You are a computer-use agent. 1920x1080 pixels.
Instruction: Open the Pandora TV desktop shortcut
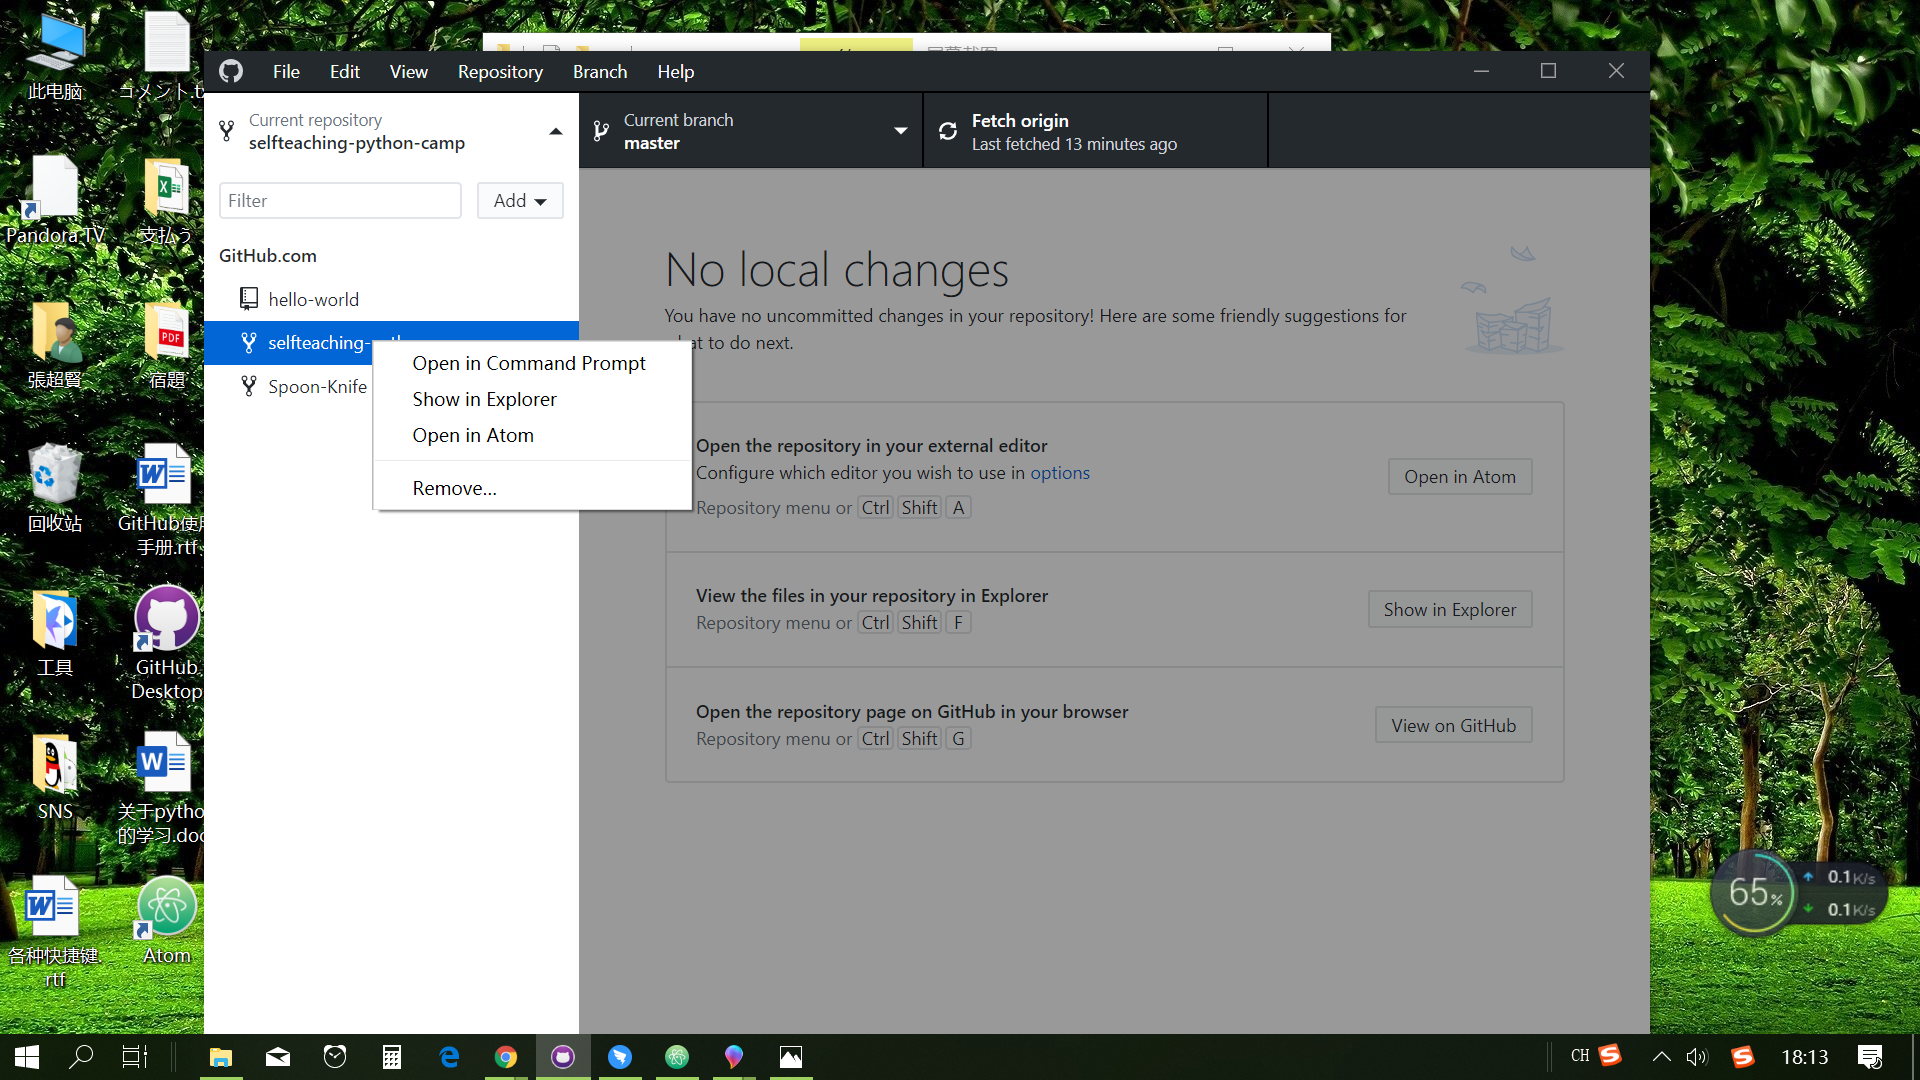pos(55,200)
